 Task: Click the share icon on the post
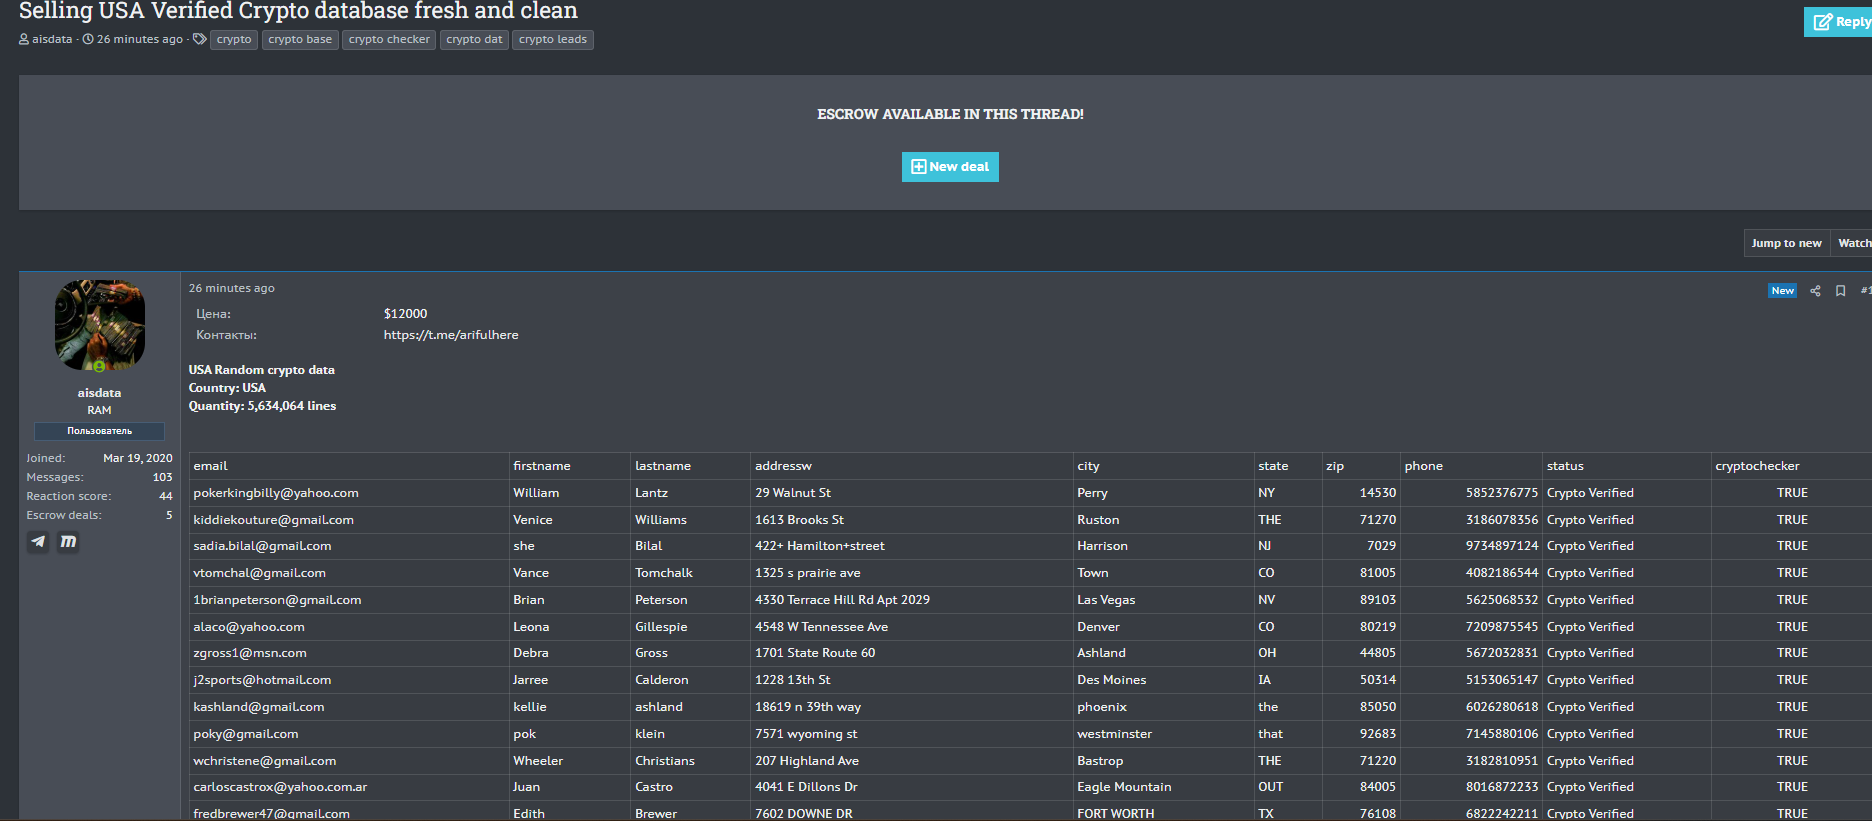pyautogui.click(x=1815, y=291)
